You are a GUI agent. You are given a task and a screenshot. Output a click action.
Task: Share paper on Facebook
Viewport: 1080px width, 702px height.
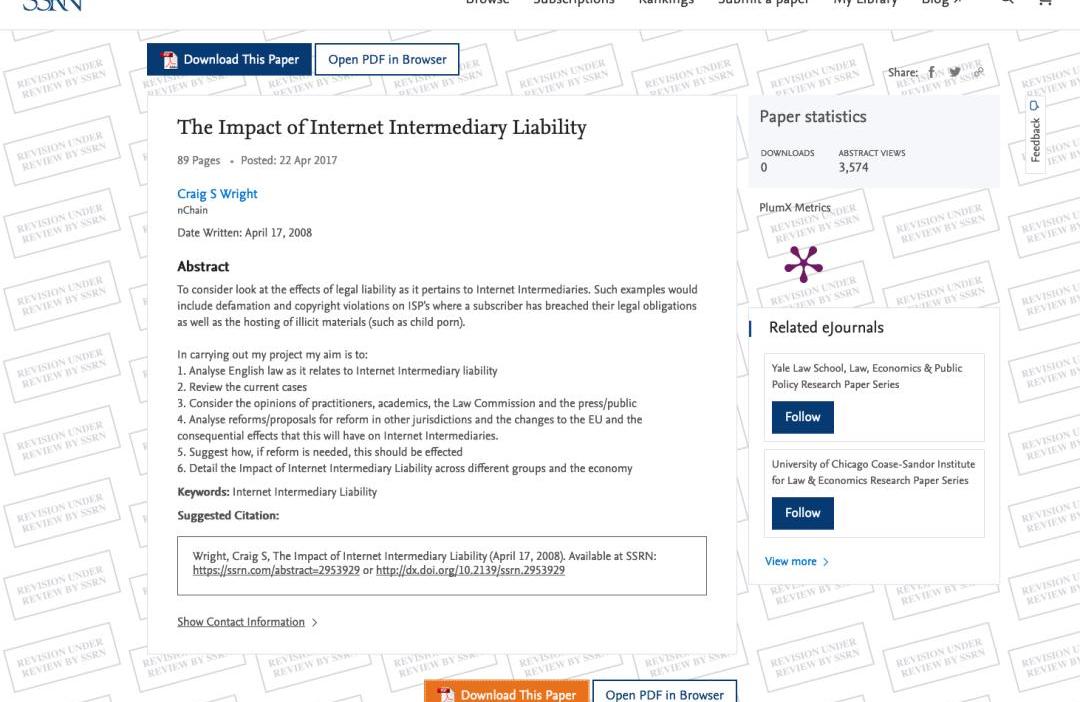tap(931, 72)
